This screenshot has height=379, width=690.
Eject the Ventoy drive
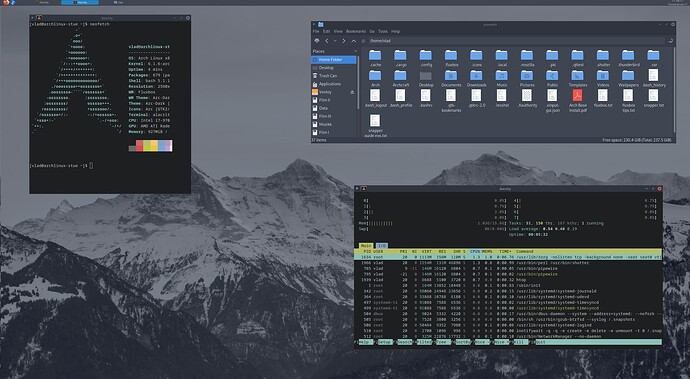pos(352,92)
